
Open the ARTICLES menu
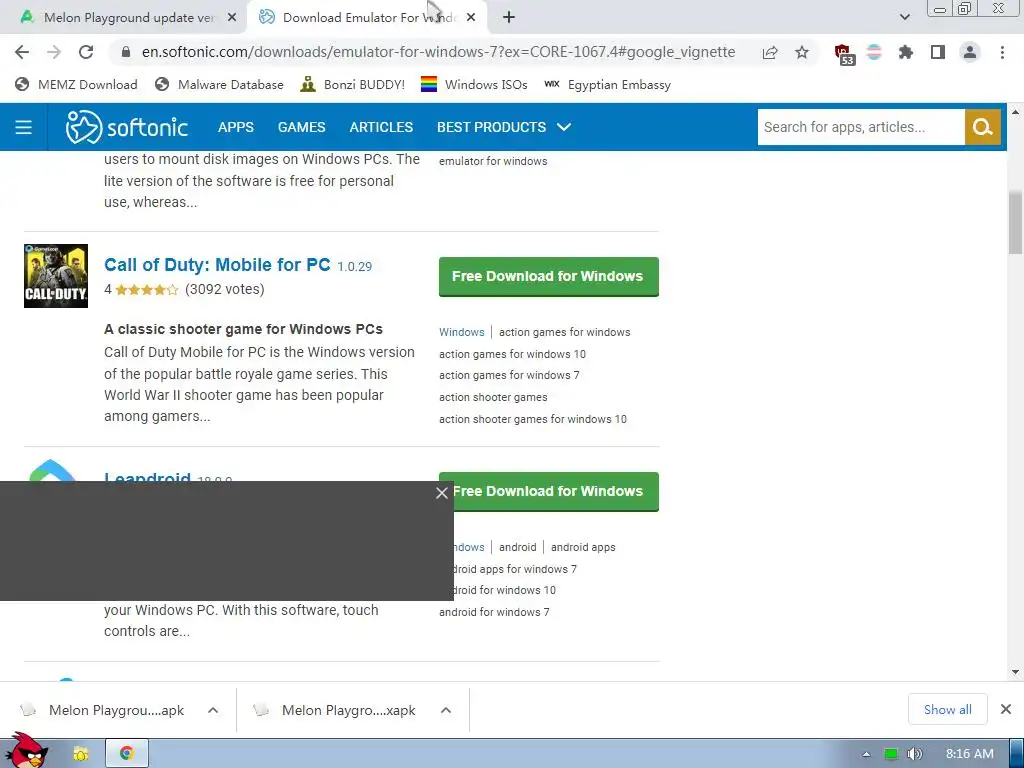click(381, 127)
